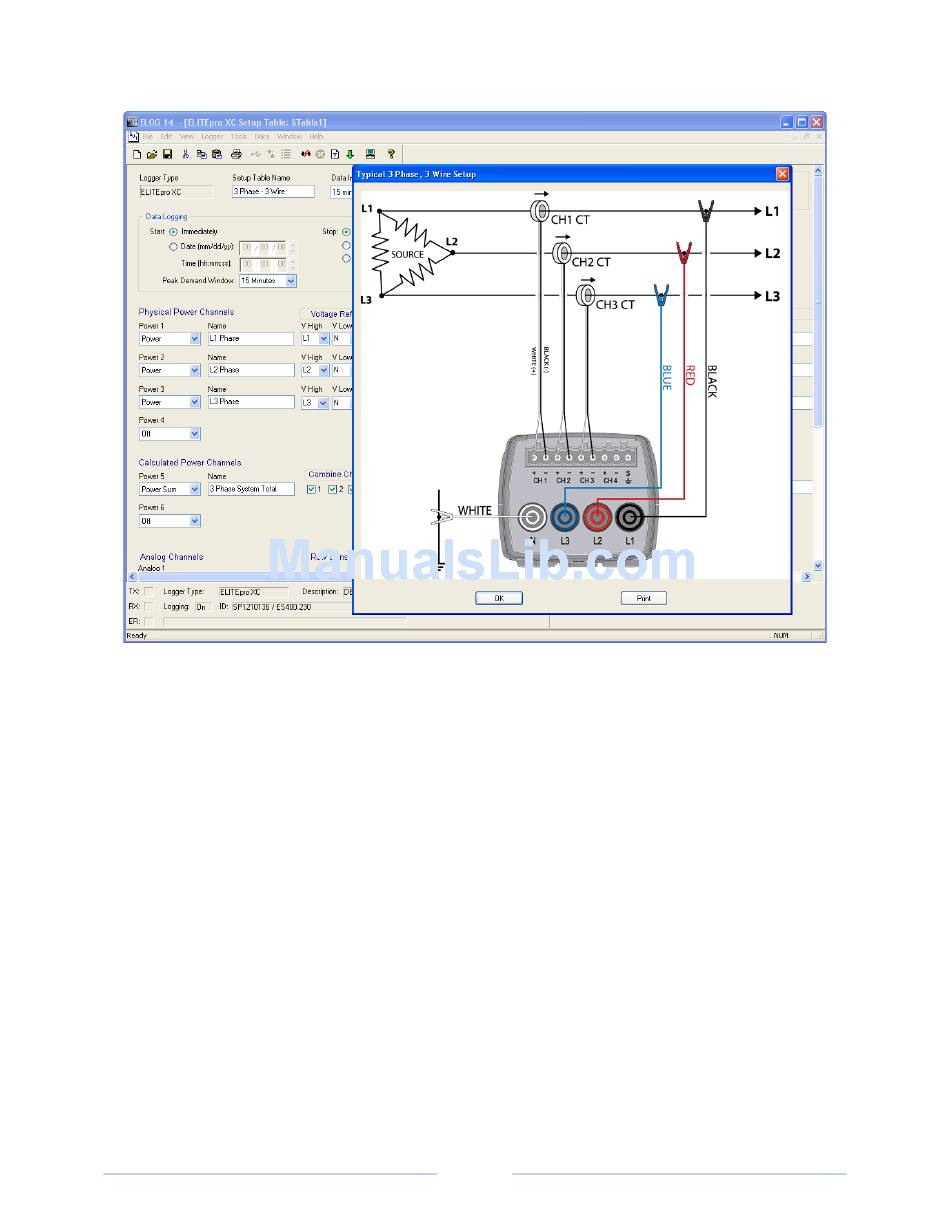Click the Setup Table Name text field
950x1229 pixels.
[273, 192]
